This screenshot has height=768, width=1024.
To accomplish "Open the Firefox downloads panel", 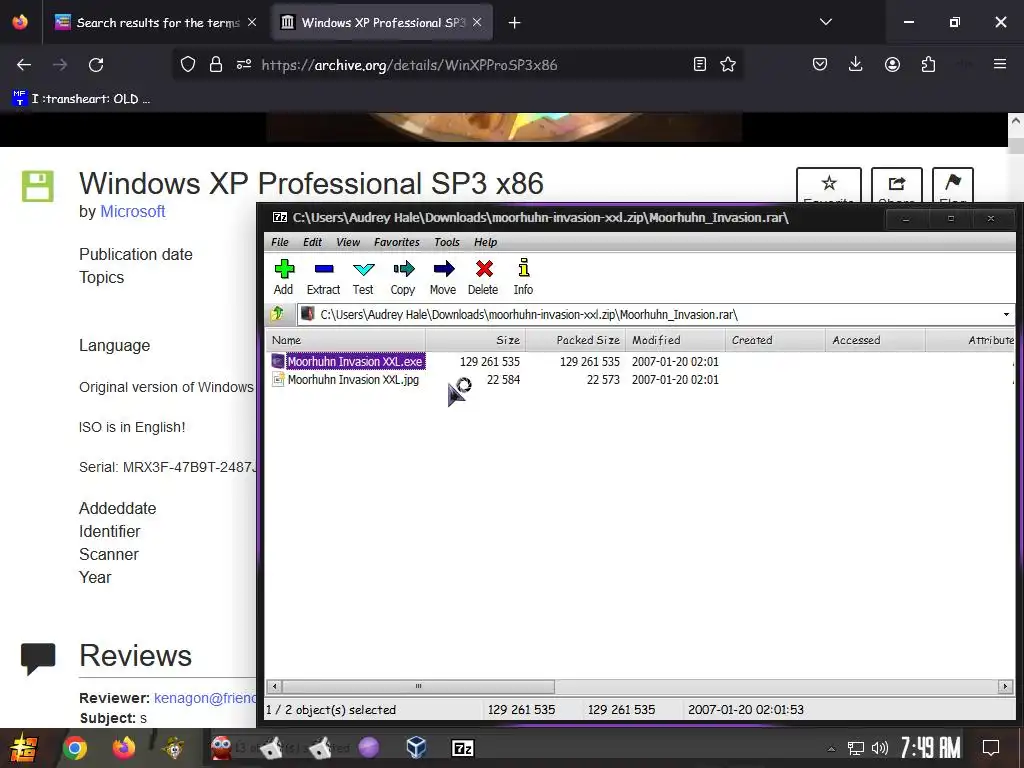I will coord(856,65).
